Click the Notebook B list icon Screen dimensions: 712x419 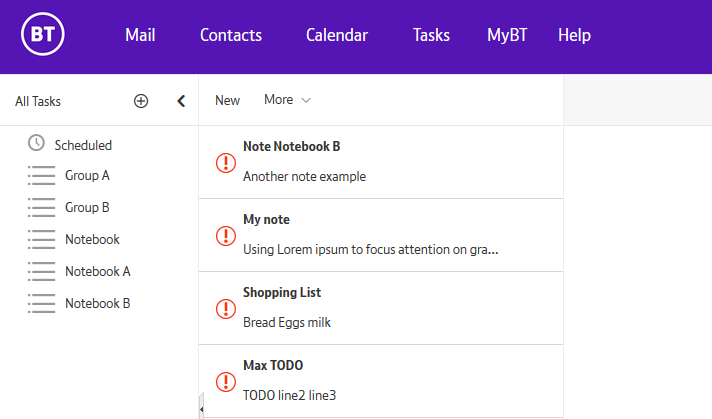pyautogui.click(x=42, y=304)
